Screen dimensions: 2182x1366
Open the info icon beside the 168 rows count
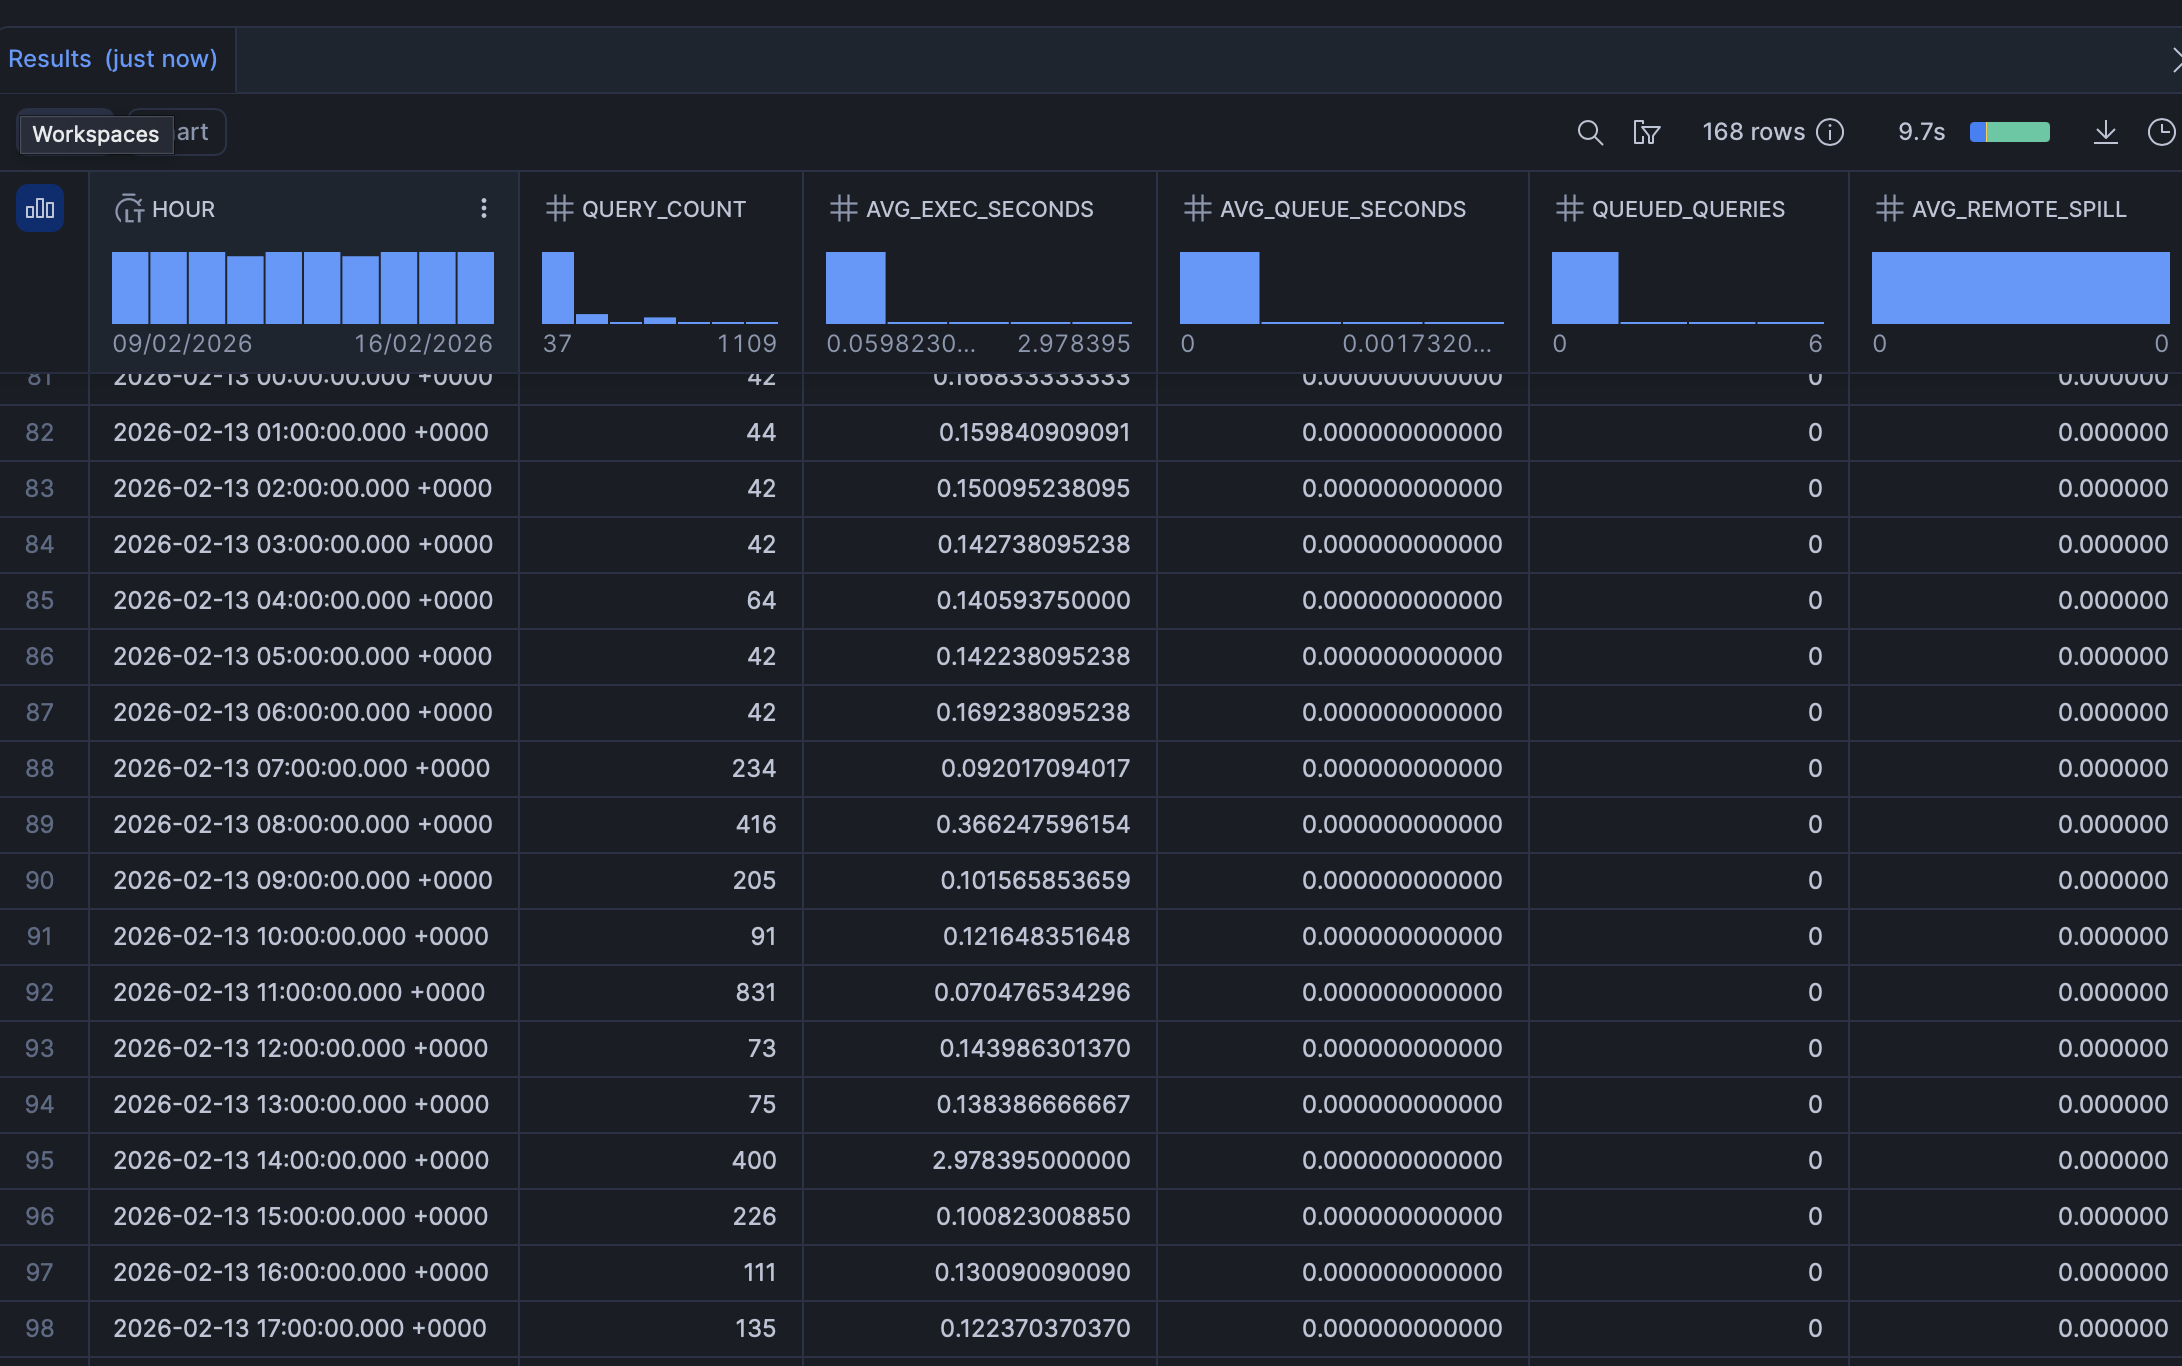[1830, 132]
